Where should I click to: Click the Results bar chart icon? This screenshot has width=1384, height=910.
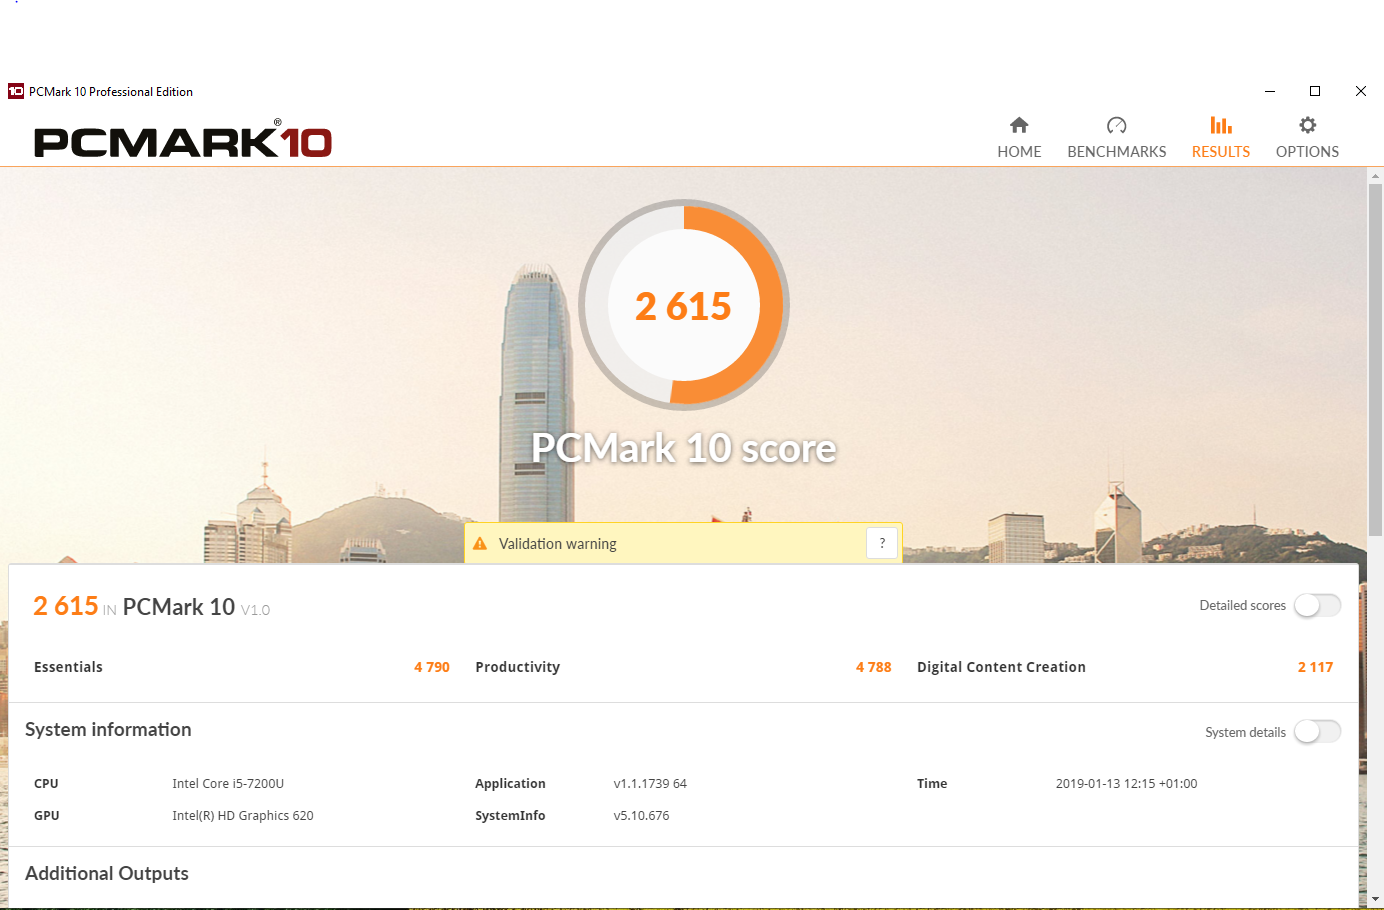(1221, 125)
